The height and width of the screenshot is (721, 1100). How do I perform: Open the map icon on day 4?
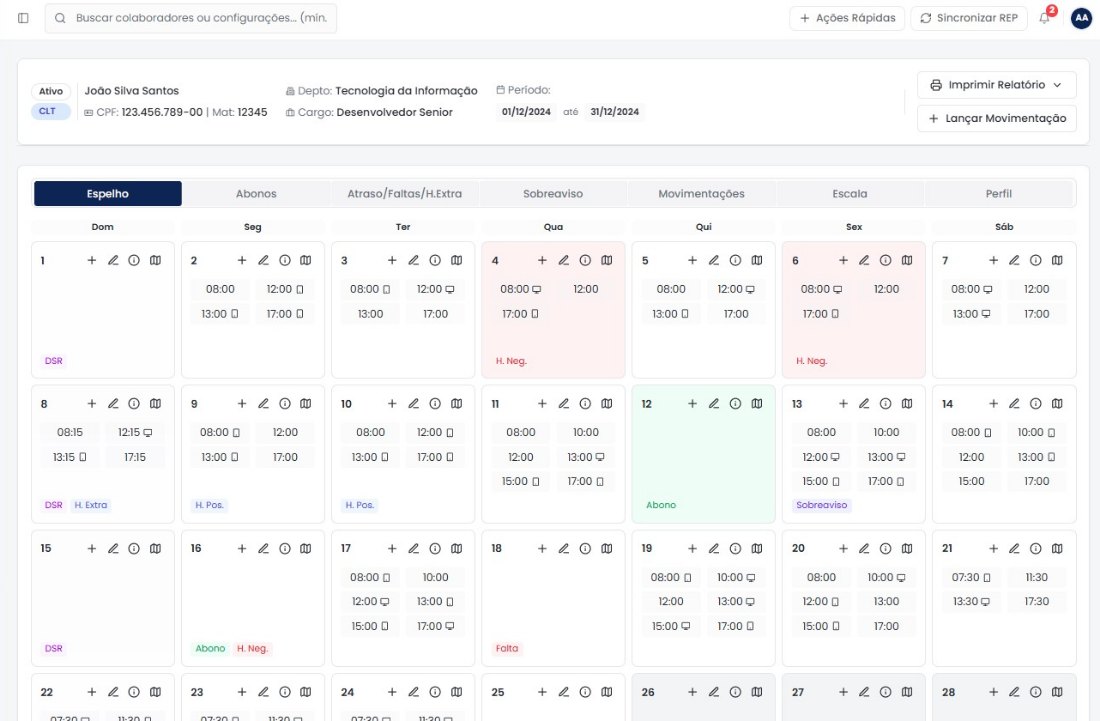607,260
